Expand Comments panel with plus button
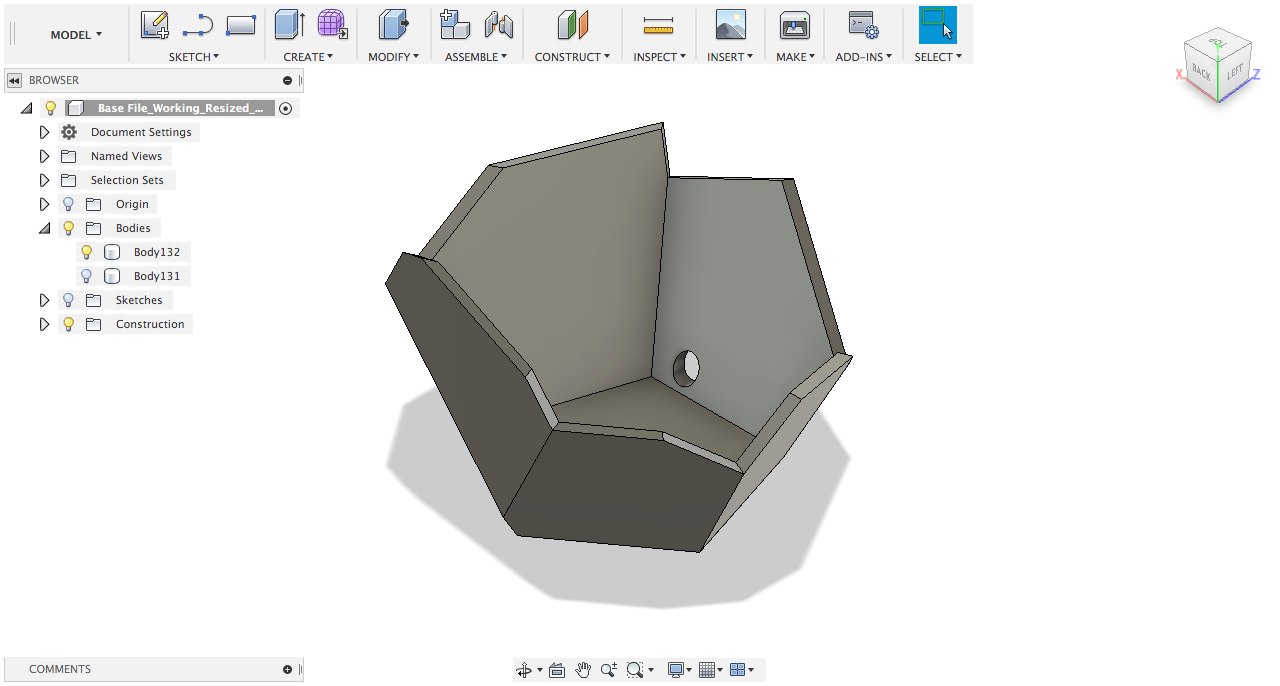Image resolution: width=1280 pixels, height=686 pixels. tap(287, 670)
